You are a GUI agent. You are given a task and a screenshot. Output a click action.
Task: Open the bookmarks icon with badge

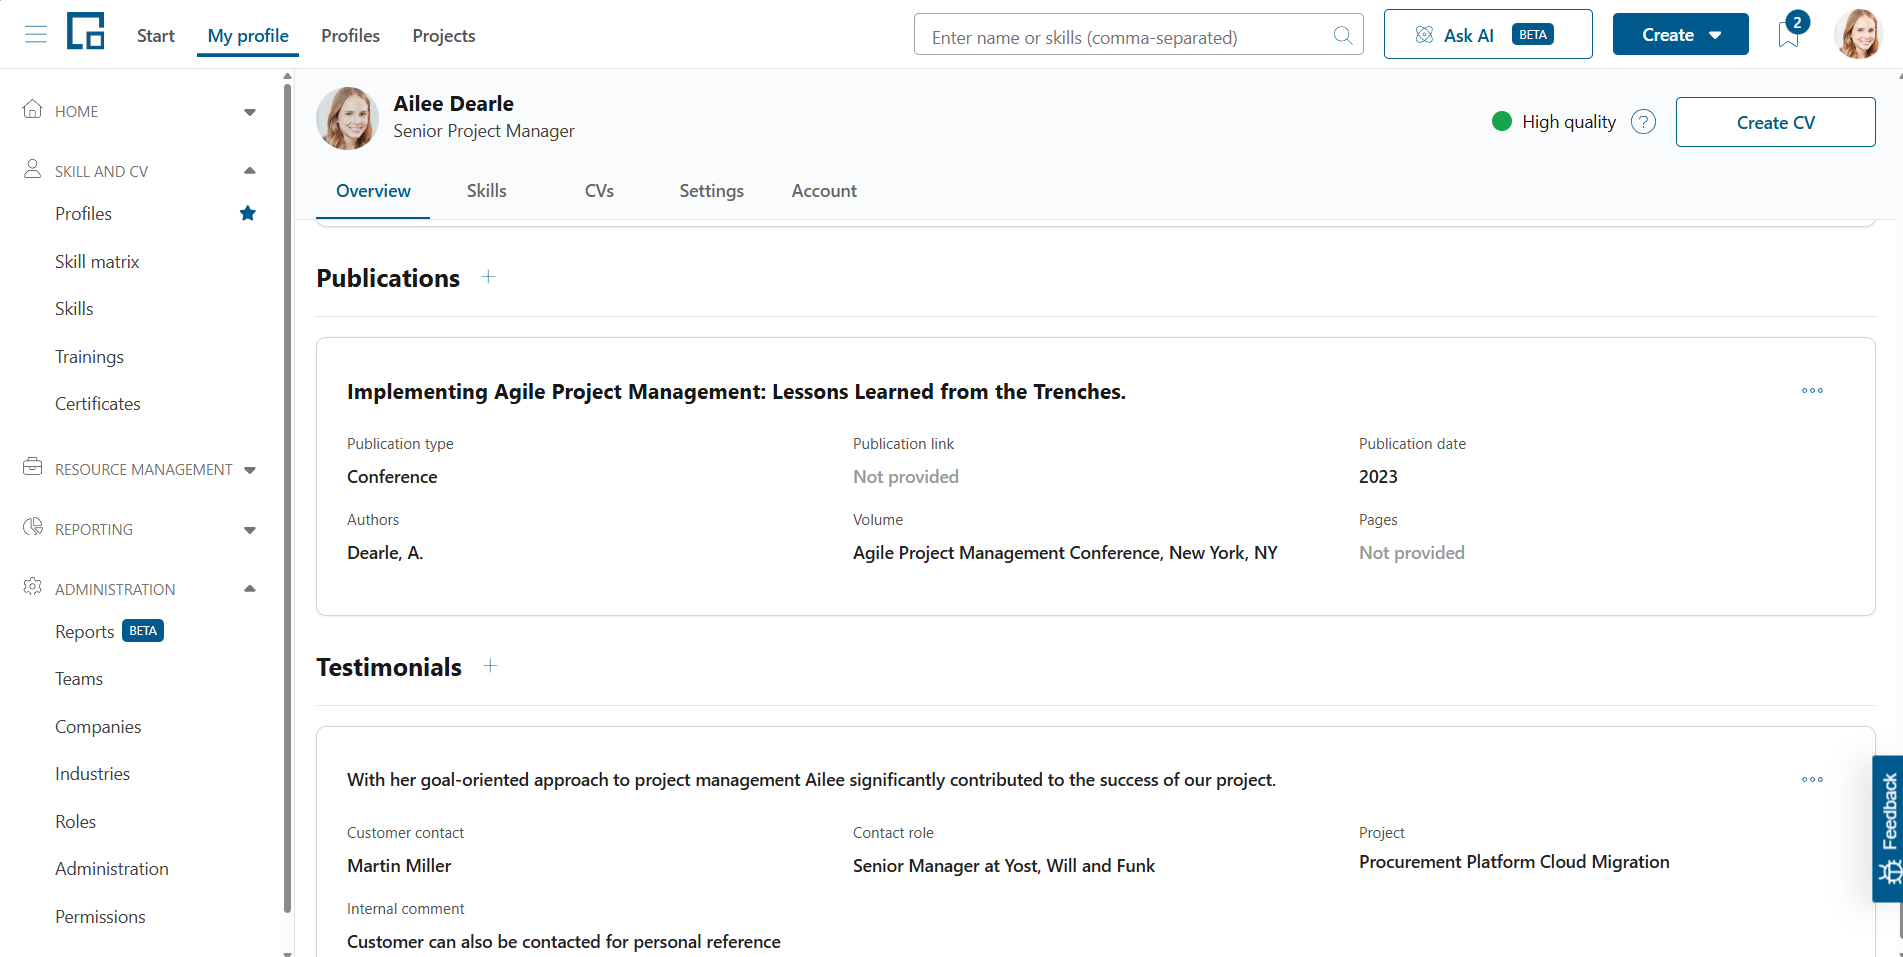coord(1790,33)
